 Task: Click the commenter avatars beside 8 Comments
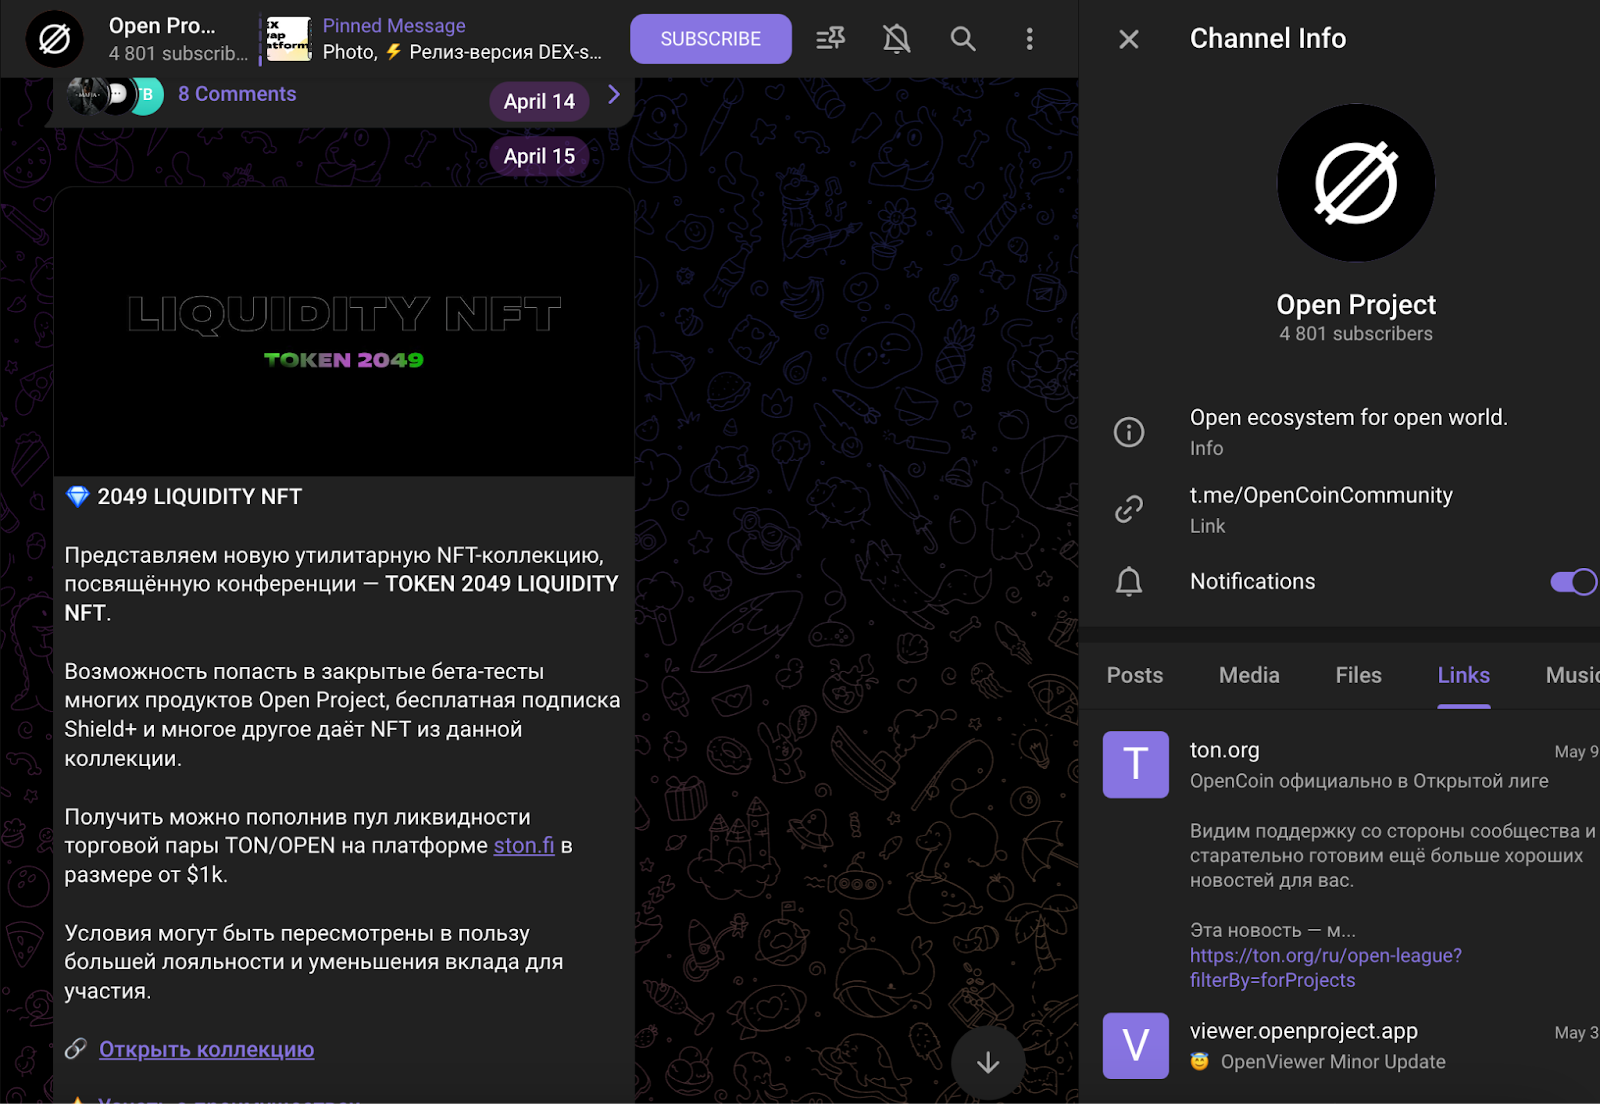(115, 95)
